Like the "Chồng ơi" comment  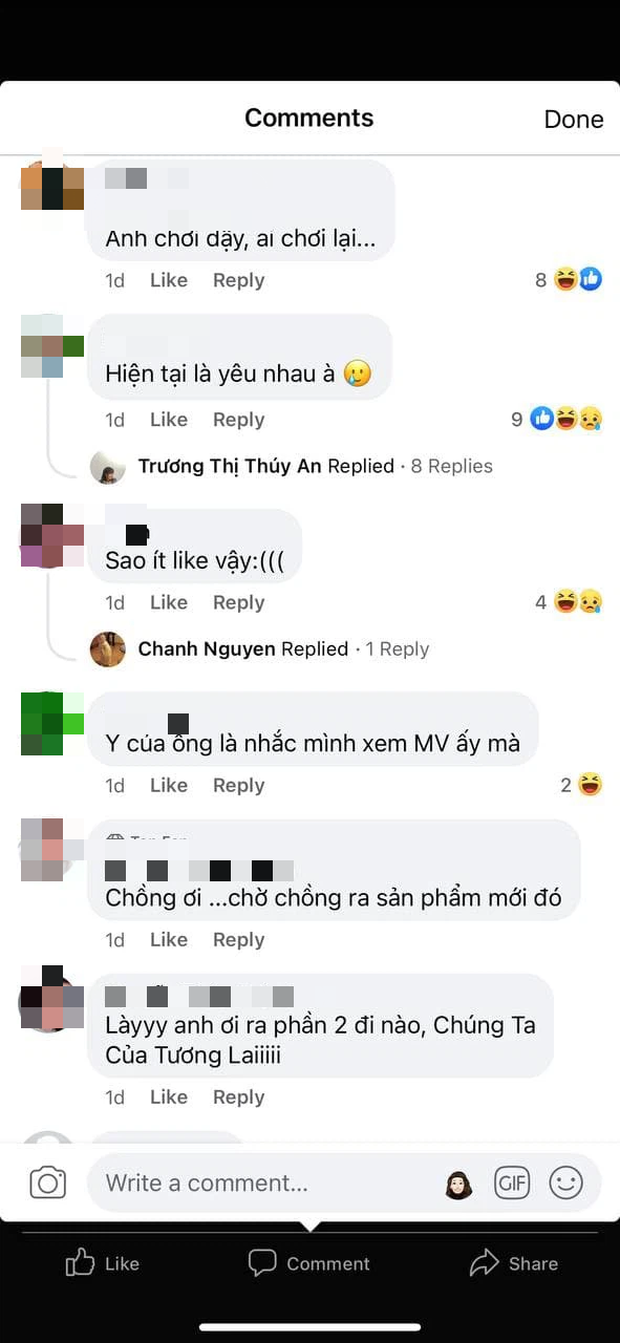point(168,939)
